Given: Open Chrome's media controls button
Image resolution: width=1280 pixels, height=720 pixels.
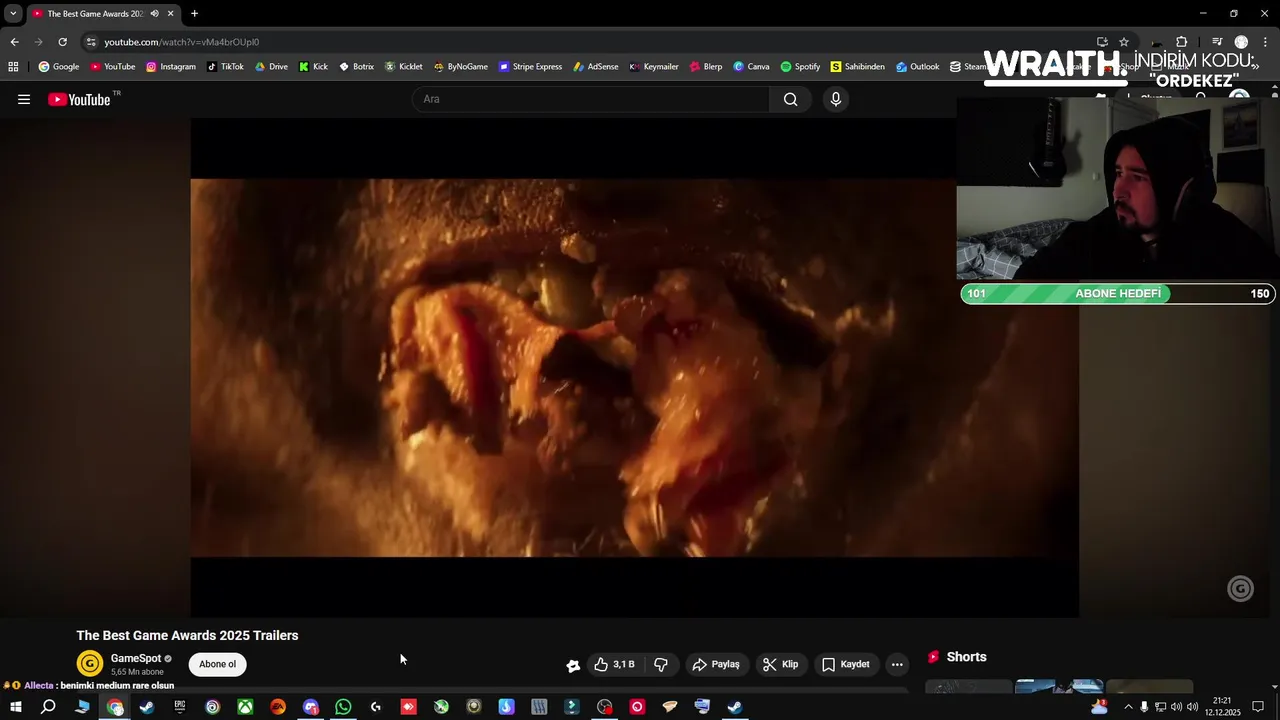Looking at the screenshot, I should (x=1217, y=42).
